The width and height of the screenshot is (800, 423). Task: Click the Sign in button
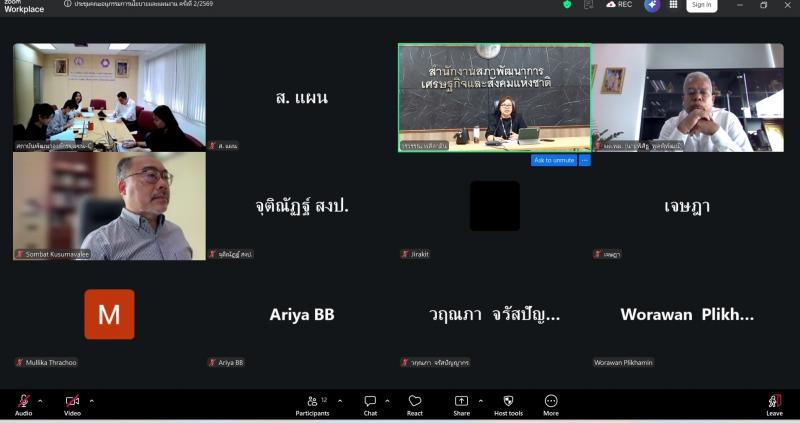[702, 5]
